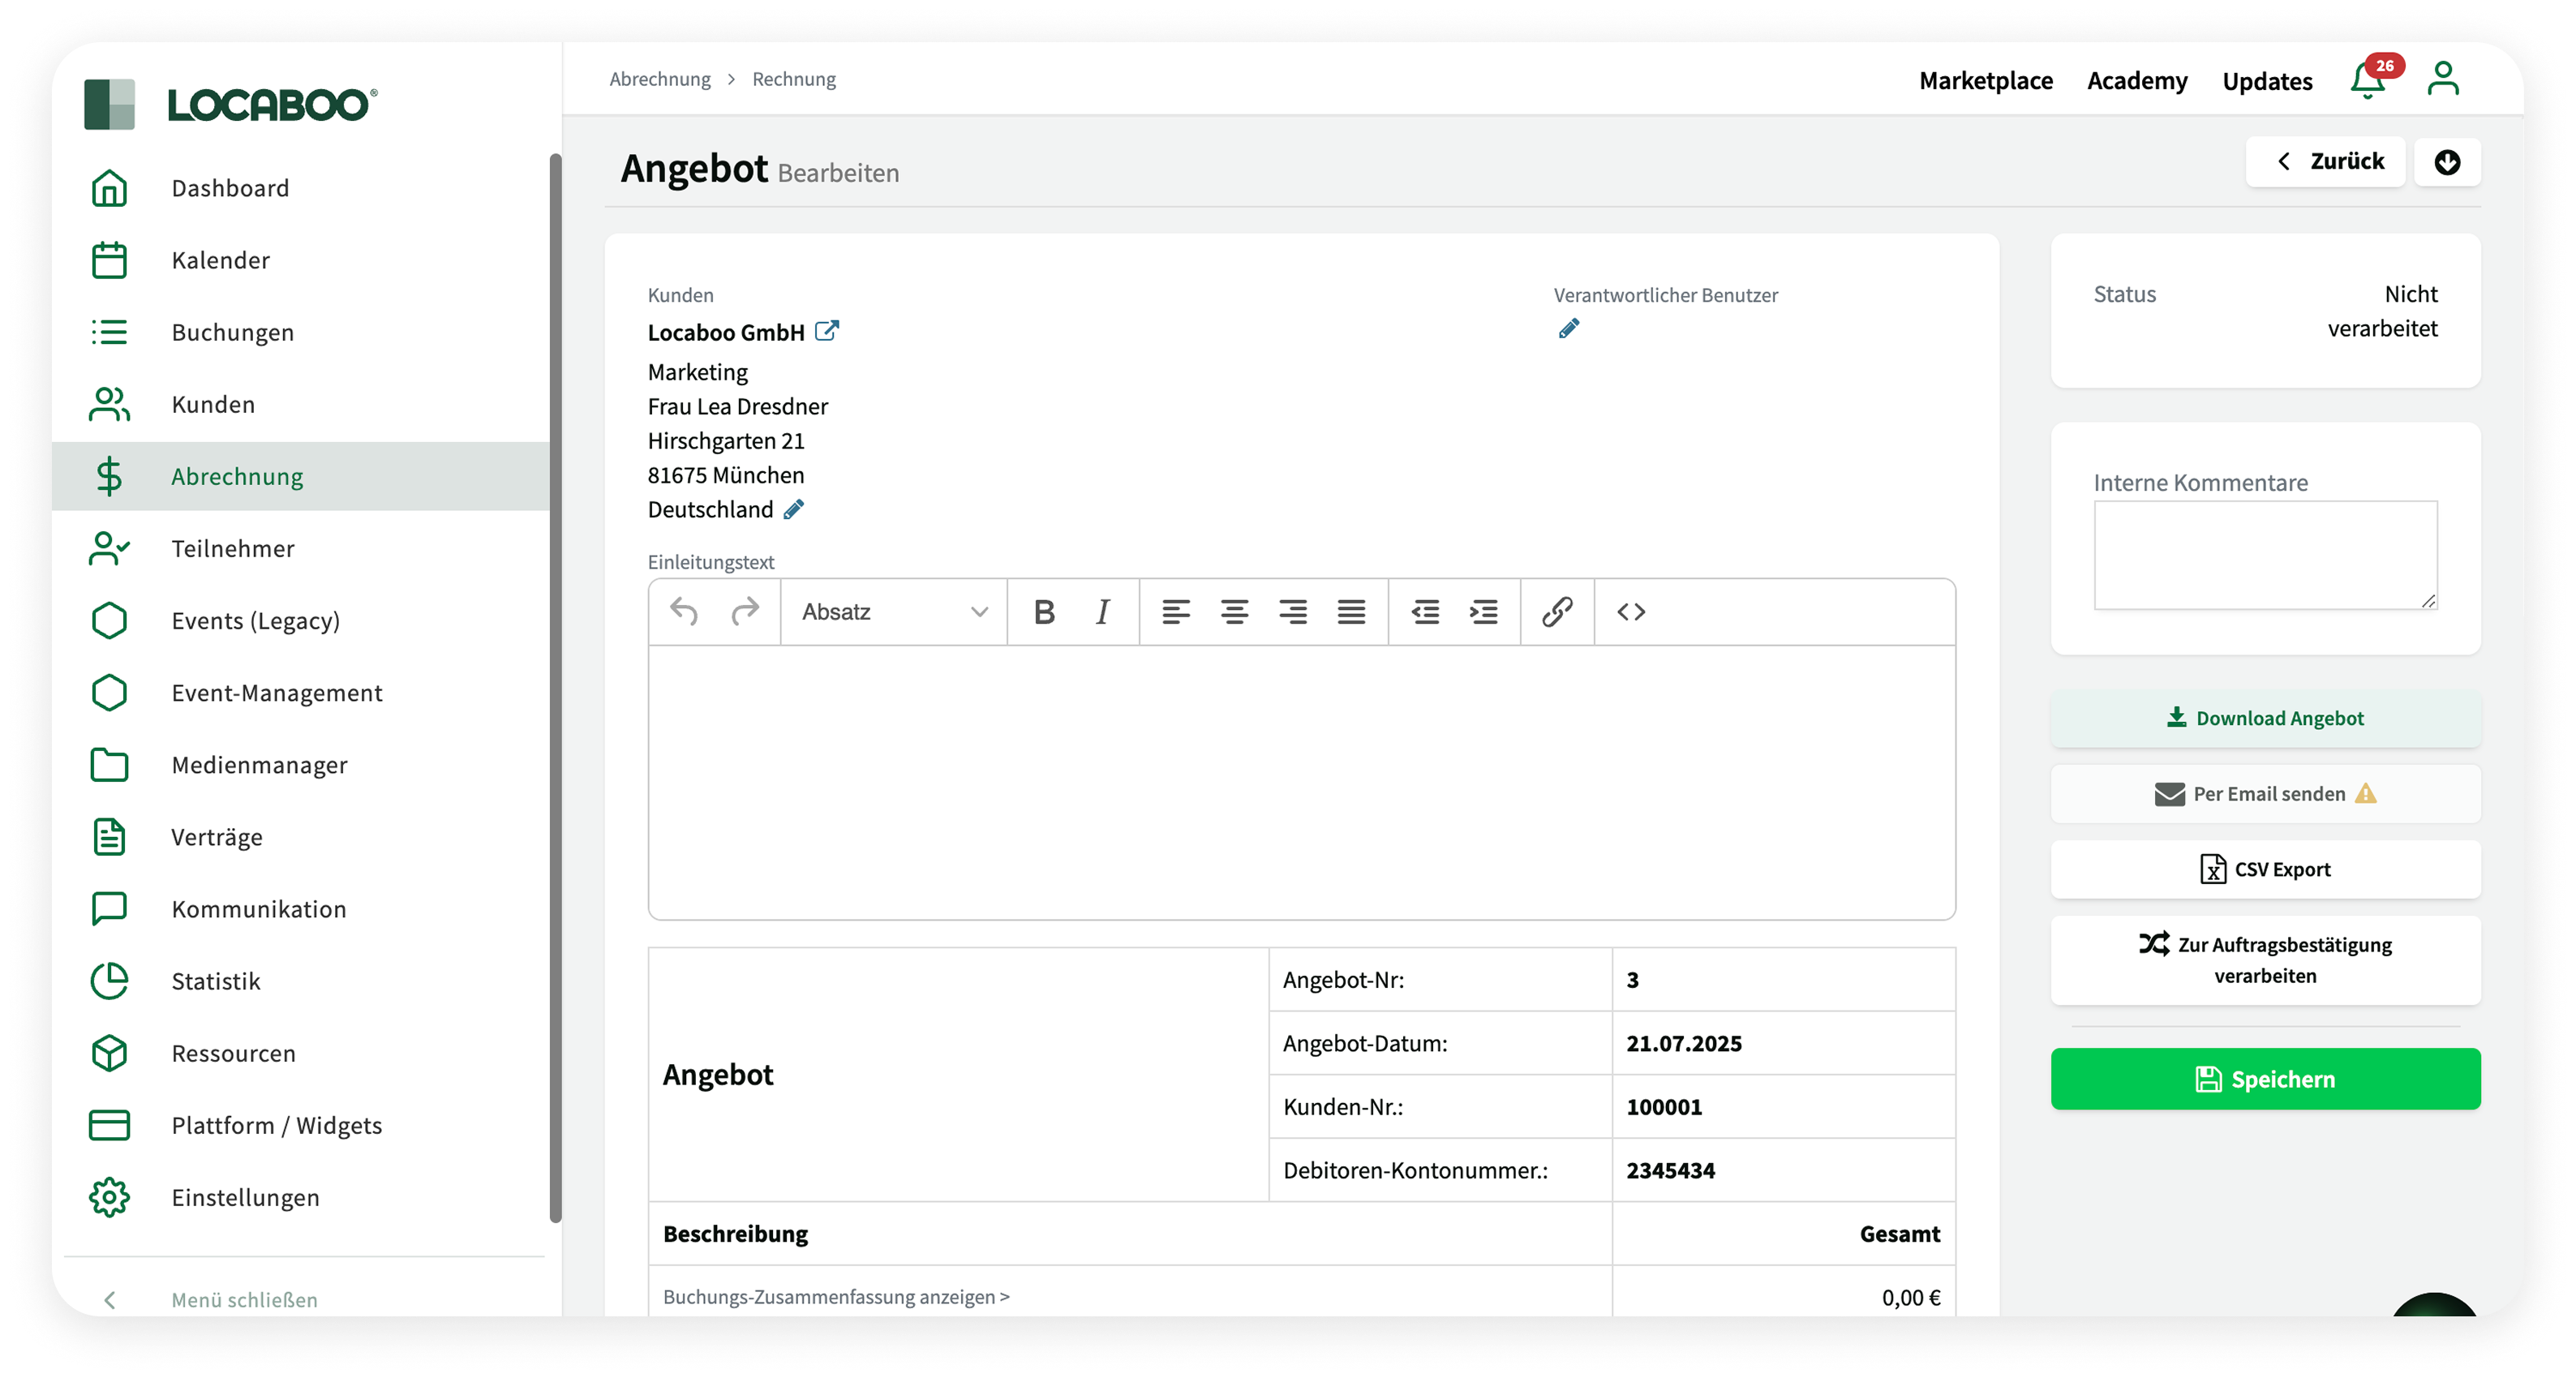Edit the customer address with the pencil icon
Screen dimensions: 2576x1378
coord(794,510)
